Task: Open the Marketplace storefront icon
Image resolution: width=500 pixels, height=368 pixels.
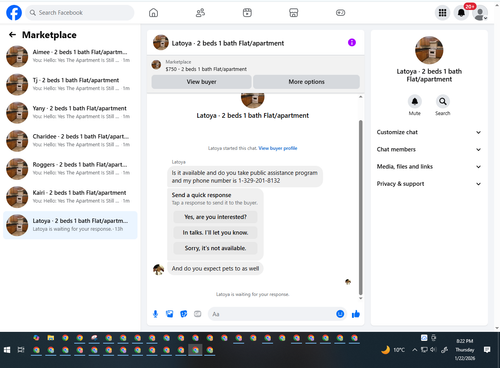Action: (x=294, y=13)
